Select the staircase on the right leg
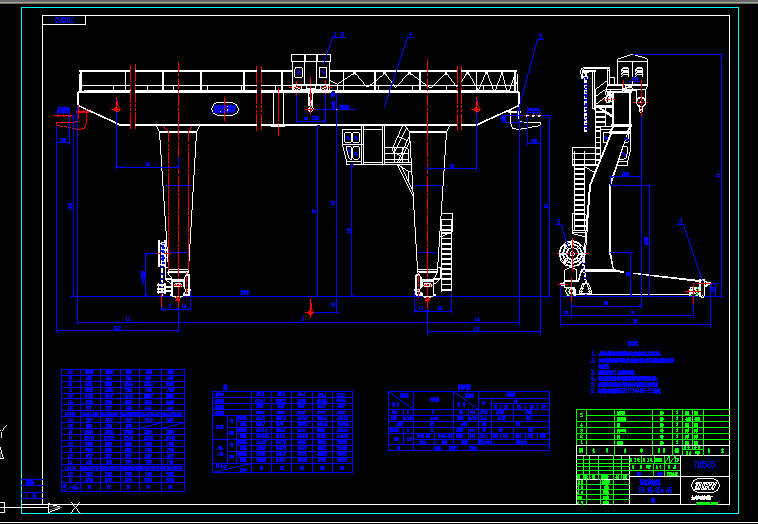The image size is (758, 524). [402, 150]
